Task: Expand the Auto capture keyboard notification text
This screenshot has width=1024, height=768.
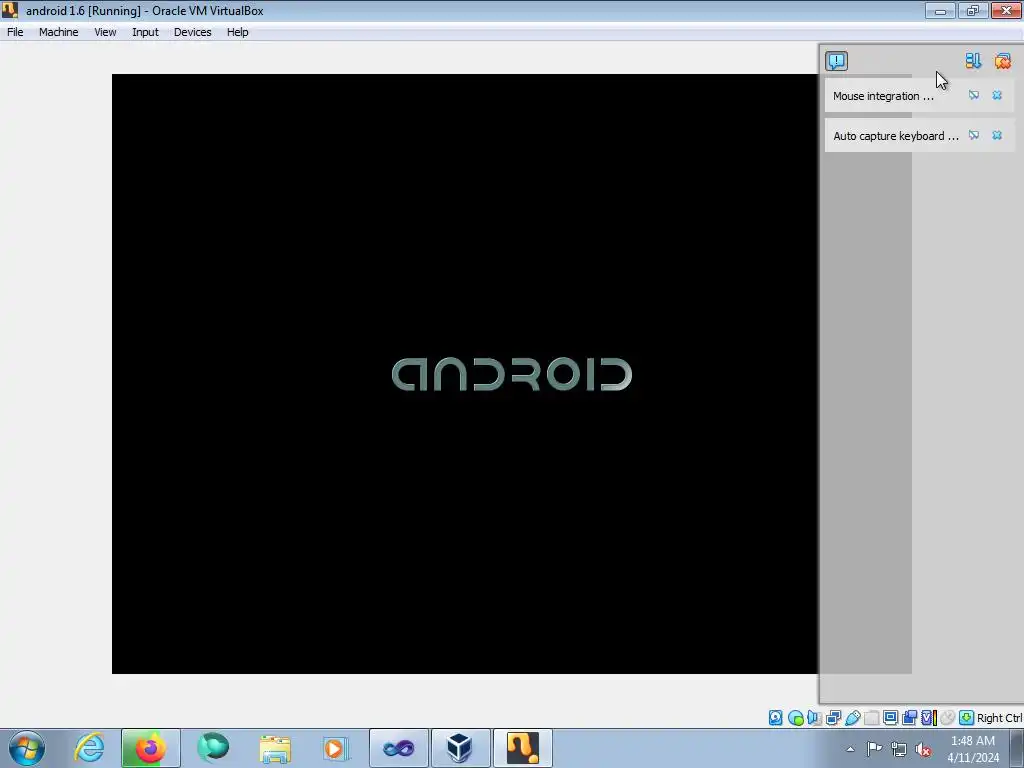Action: pos(895,136)
